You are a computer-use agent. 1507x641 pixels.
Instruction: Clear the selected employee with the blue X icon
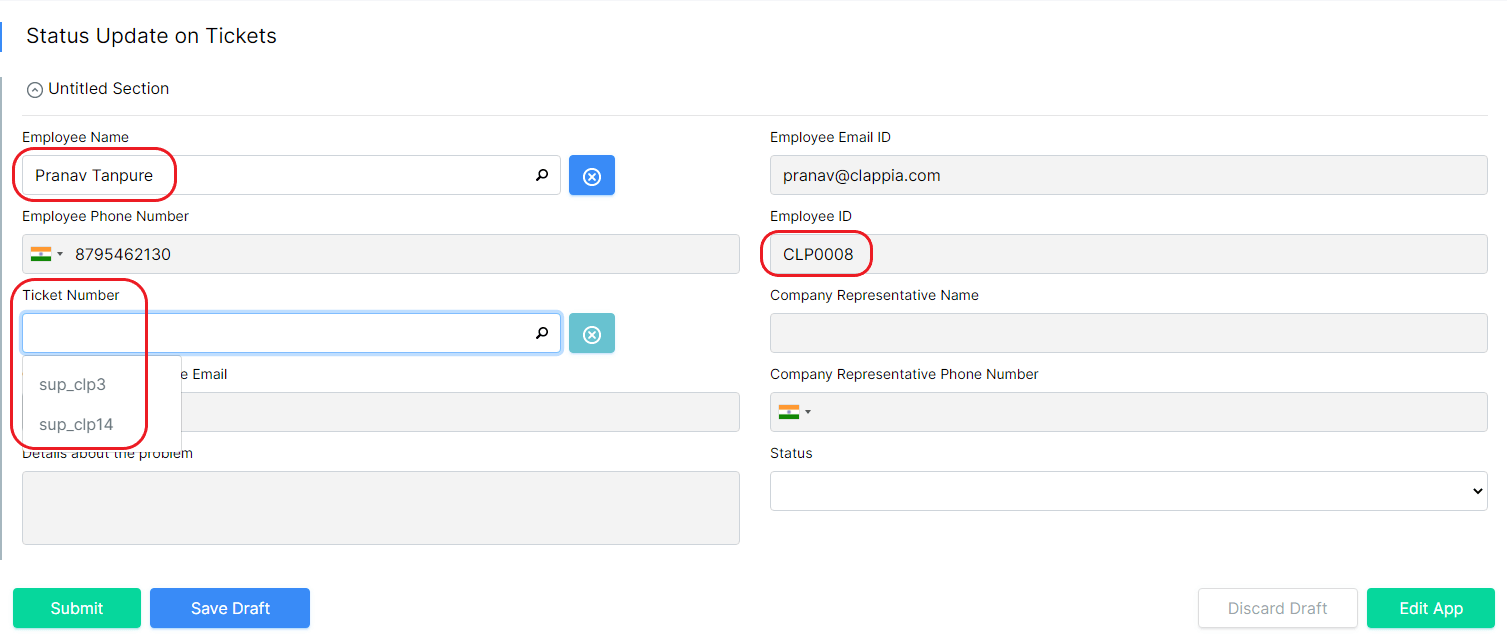[591, 175]
